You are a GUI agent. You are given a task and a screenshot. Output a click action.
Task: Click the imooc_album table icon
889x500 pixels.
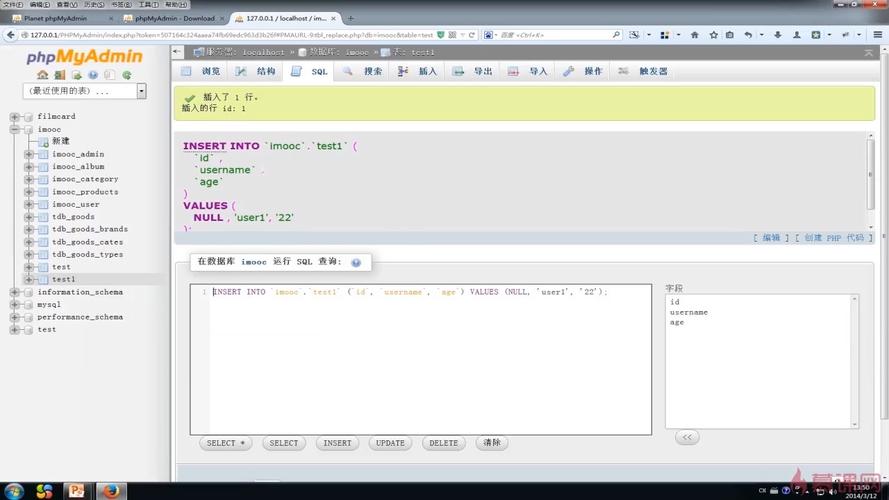(x=43, y=167)
